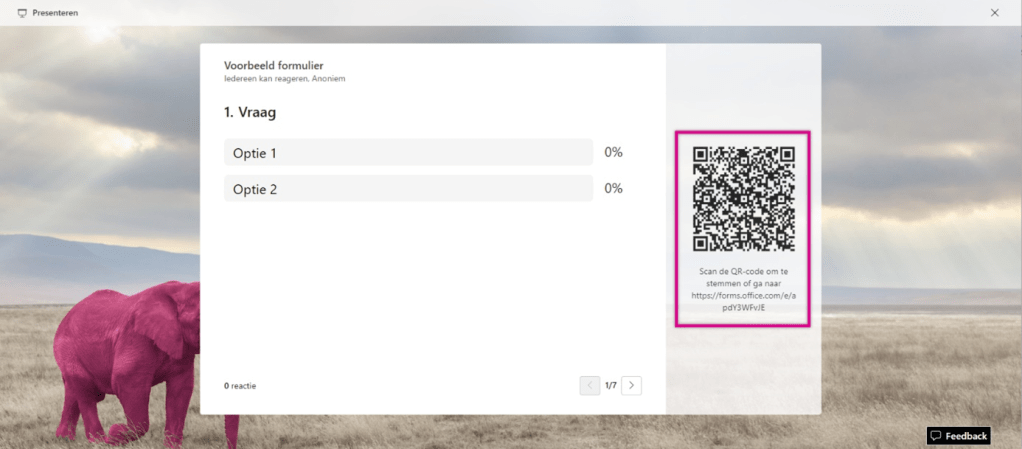Click the 0% value next to Optie 2

click(x=613, y=188)
